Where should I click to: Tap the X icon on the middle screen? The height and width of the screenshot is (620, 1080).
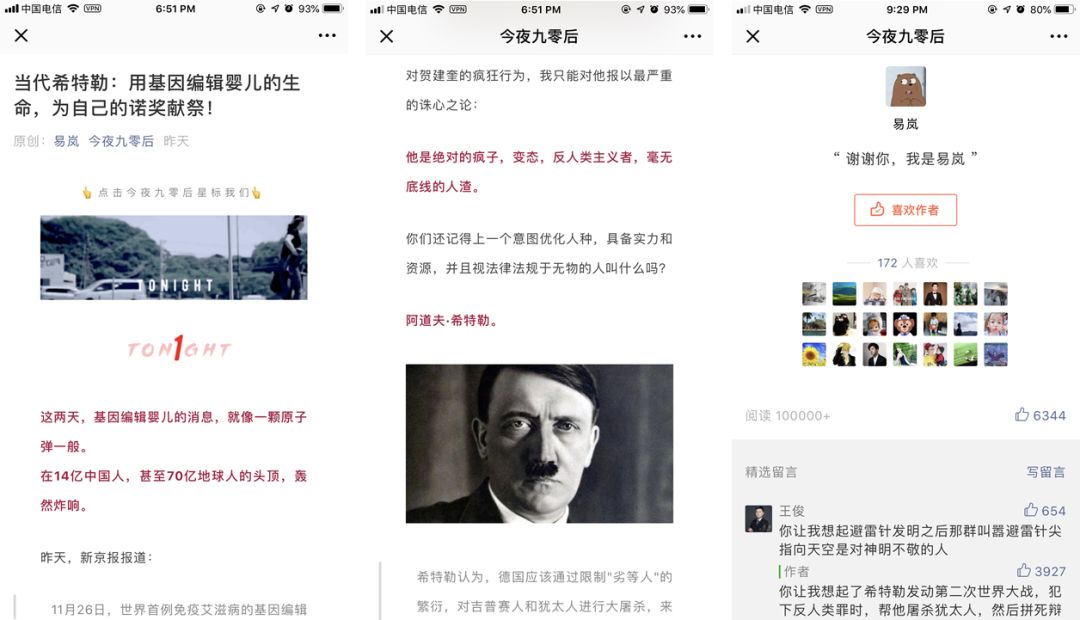[x=387, y=36]
